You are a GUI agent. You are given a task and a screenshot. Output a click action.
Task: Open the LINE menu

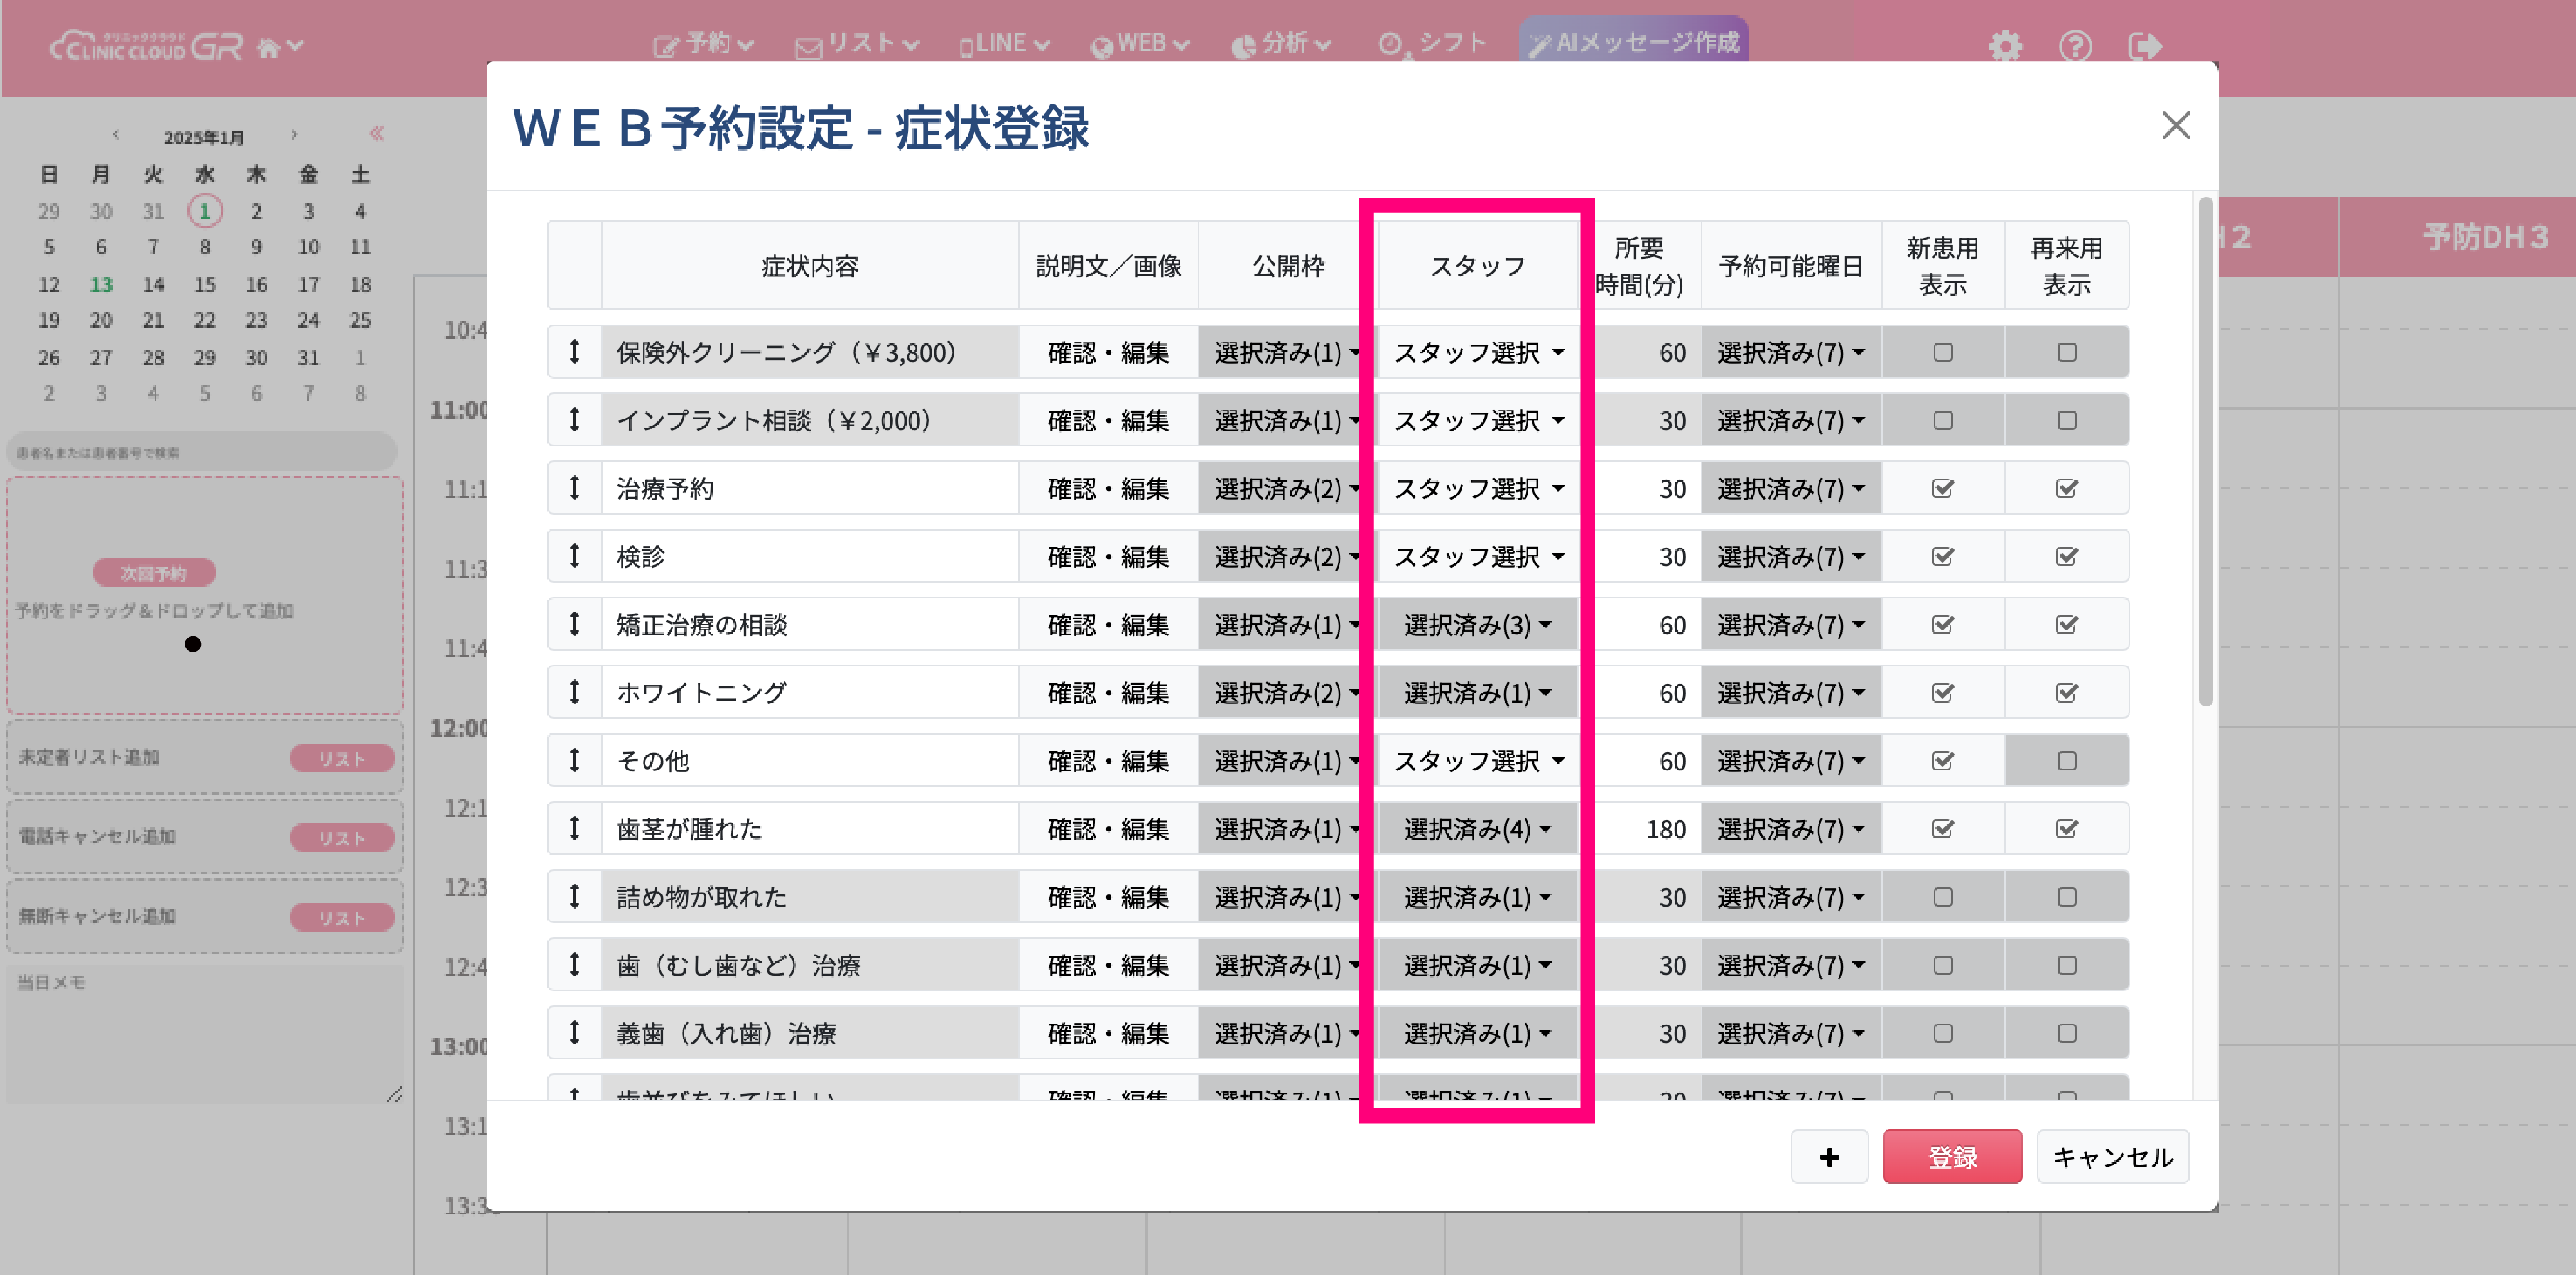coord(1003,44)
